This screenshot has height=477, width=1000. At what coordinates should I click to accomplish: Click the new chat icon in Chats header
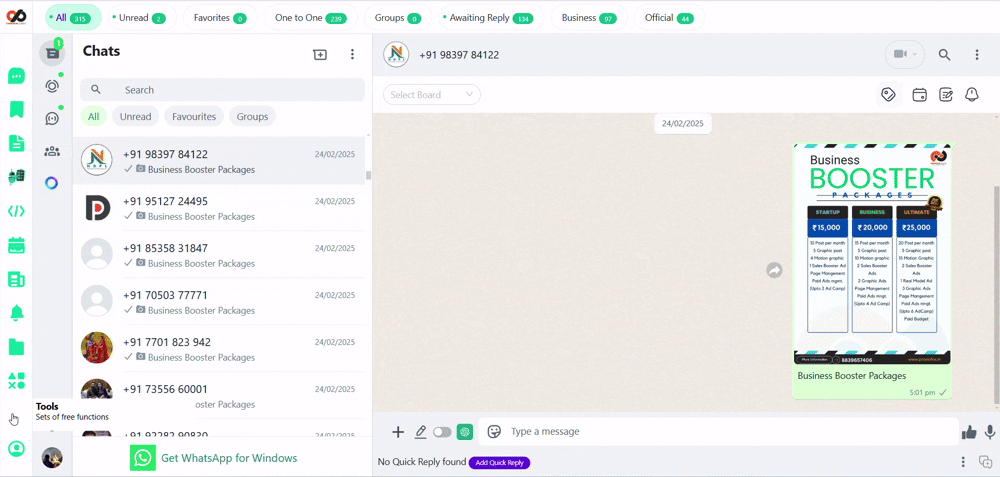(320, 55)
